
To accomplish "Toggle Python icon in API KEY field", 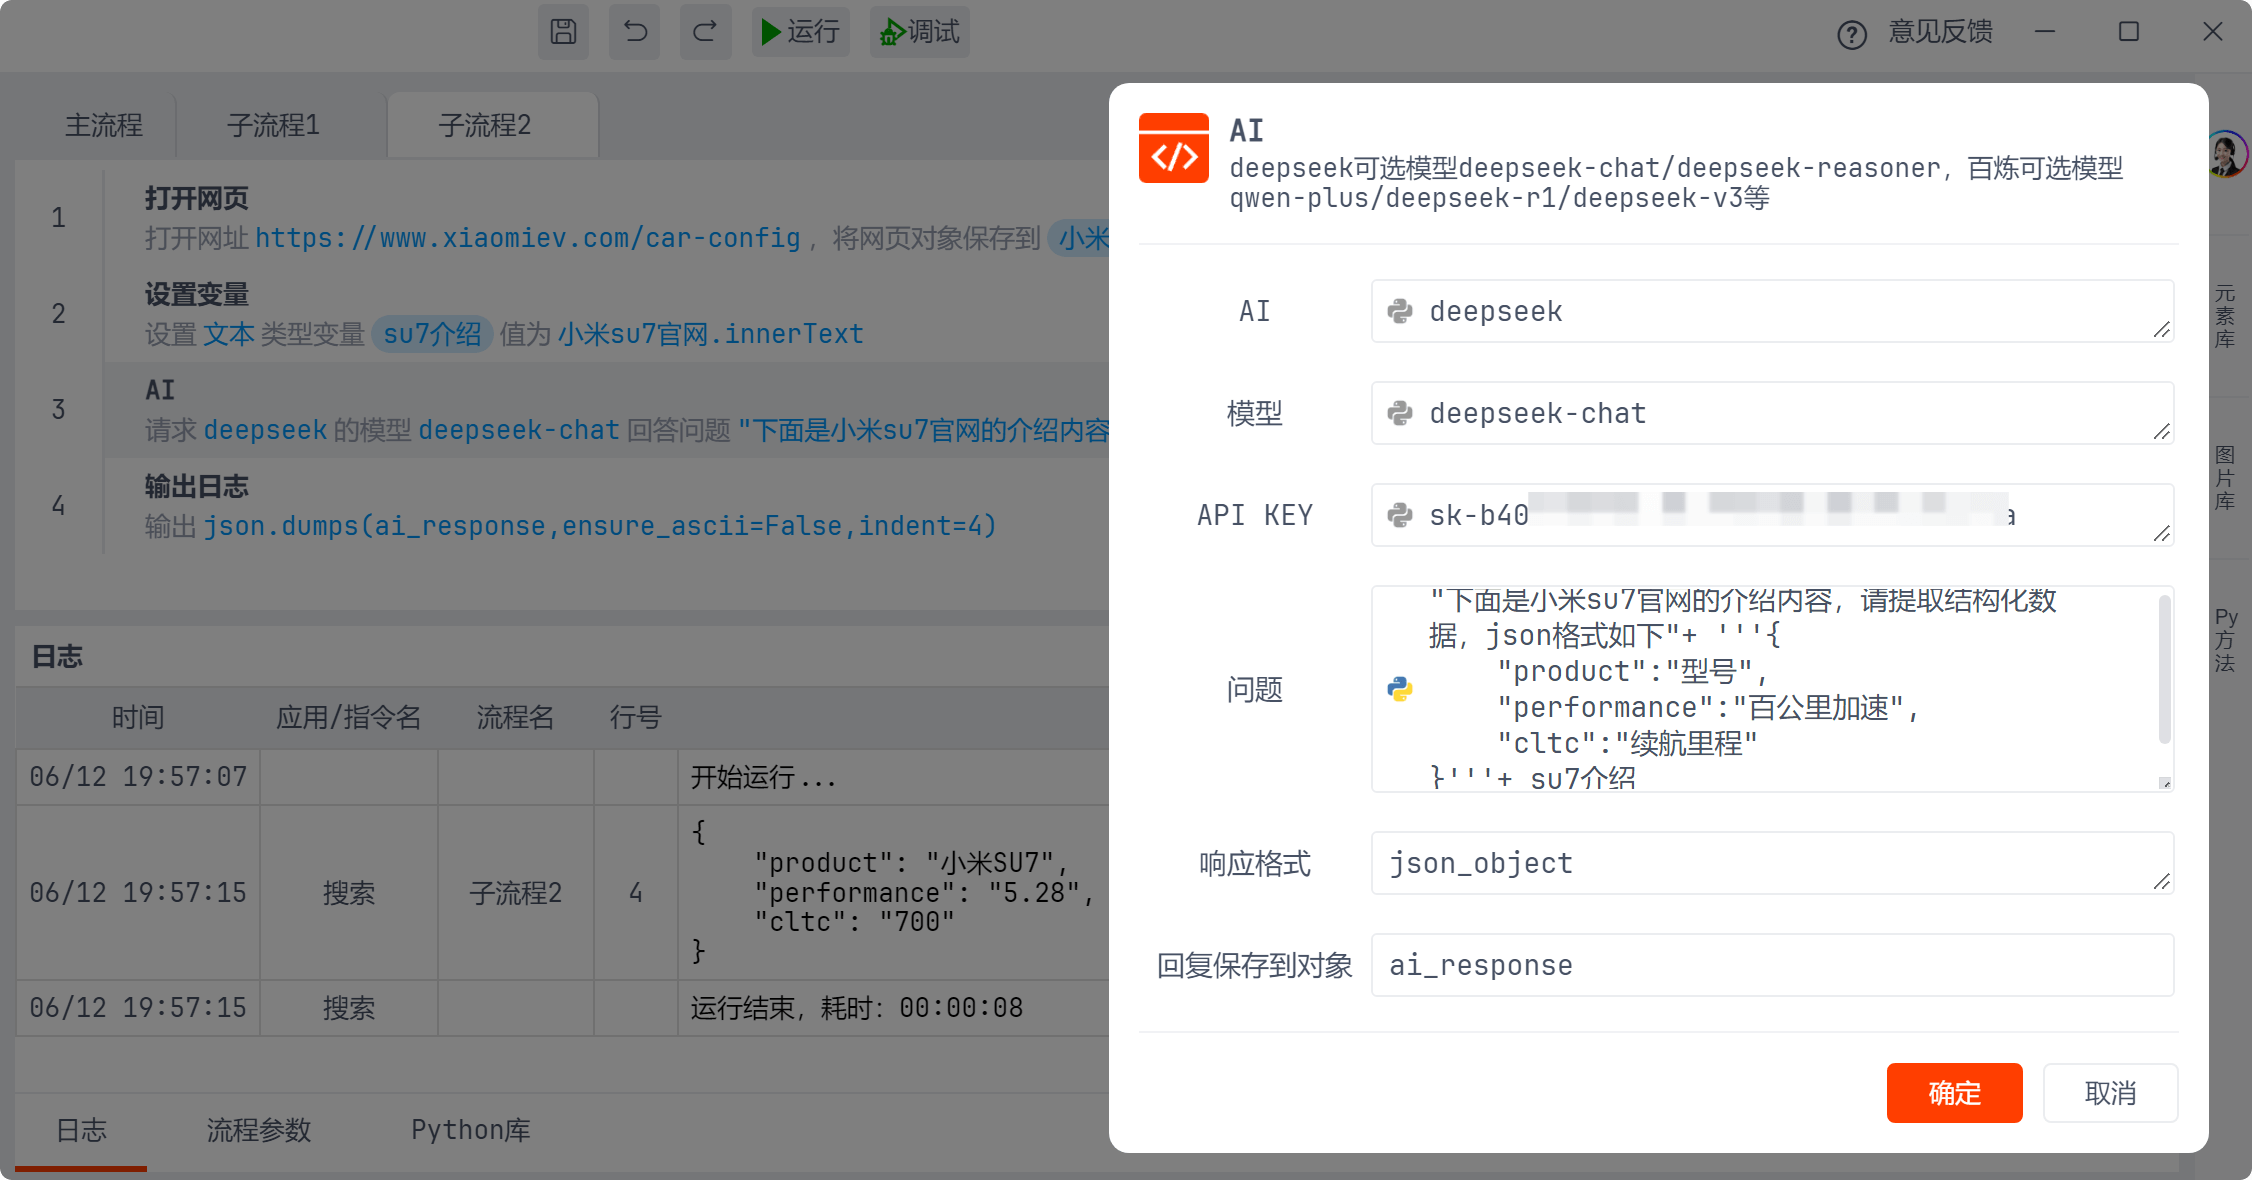I will pos(1400,516).
